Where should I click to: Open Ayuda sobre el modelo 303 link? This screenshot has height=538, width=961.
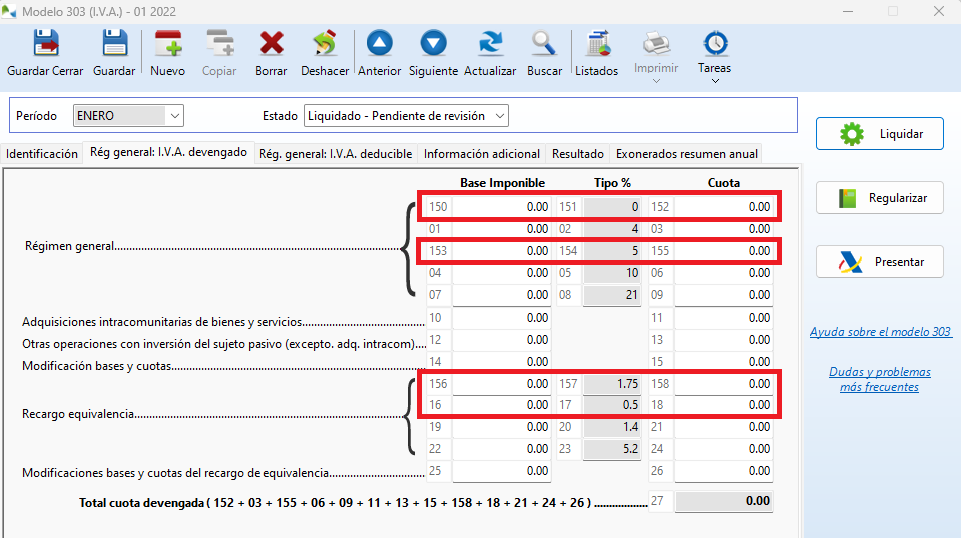880,332
